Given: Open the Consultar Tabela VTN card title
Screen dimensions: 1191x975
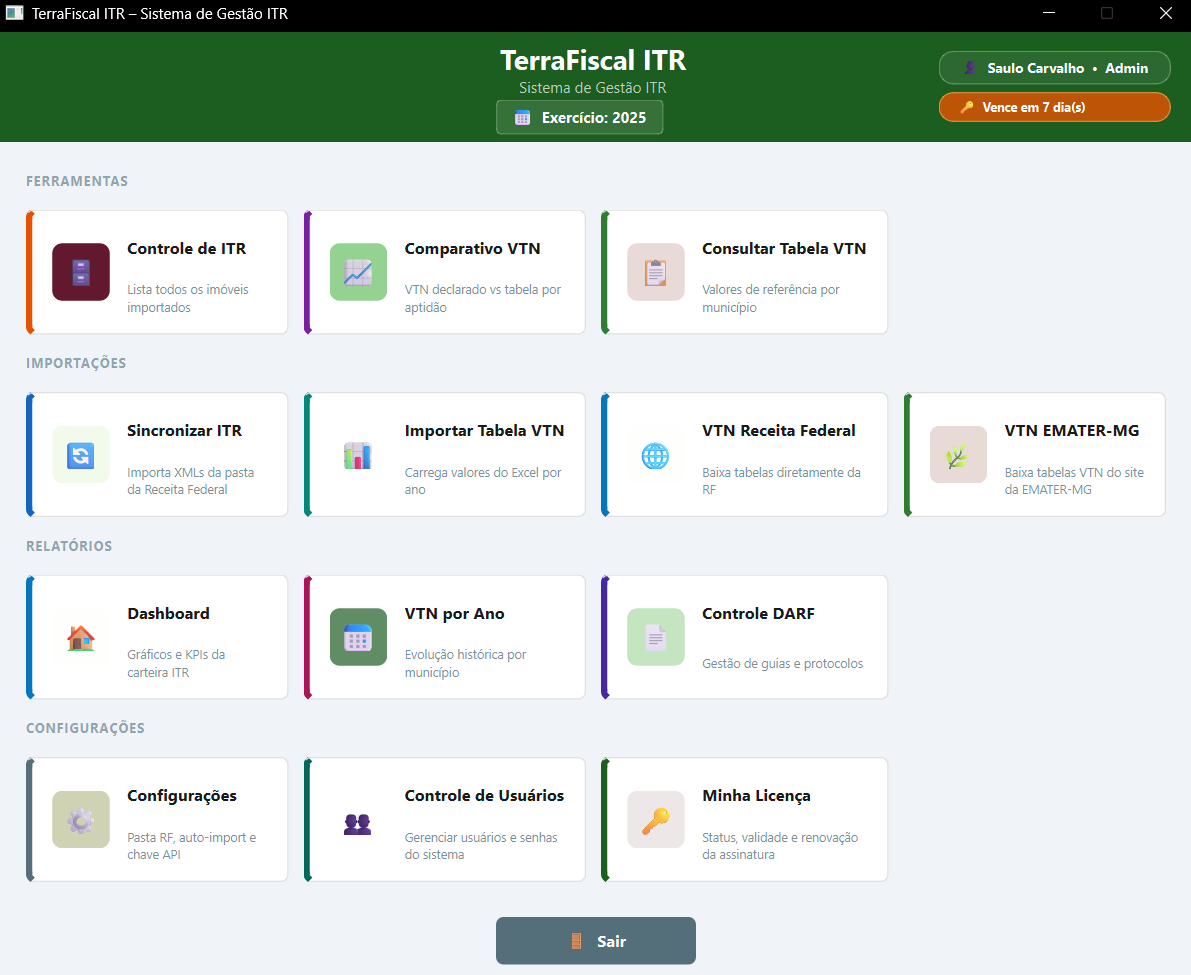Looking at the screenshot, I should (784, 248).
